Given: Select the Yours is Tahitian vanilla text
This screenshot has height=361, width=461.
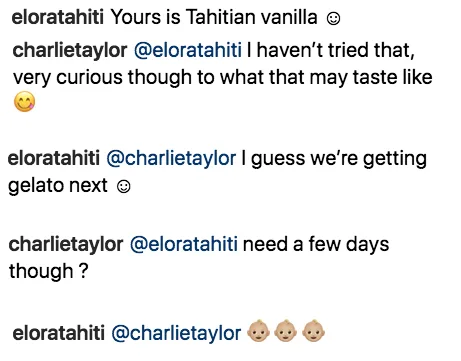Looking at the screenshot, I should pyautogui.click(x=214, y=17).
